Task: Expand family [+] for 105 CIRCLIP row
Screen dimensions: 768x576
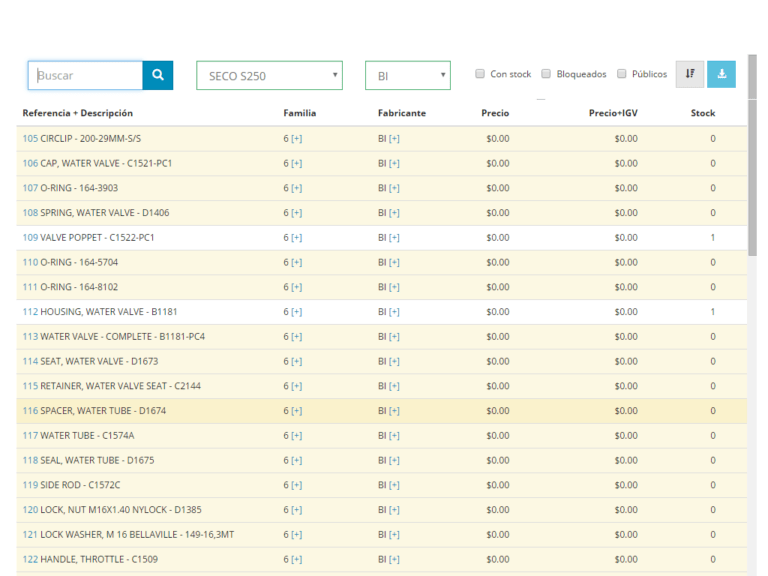Action: 296,139
